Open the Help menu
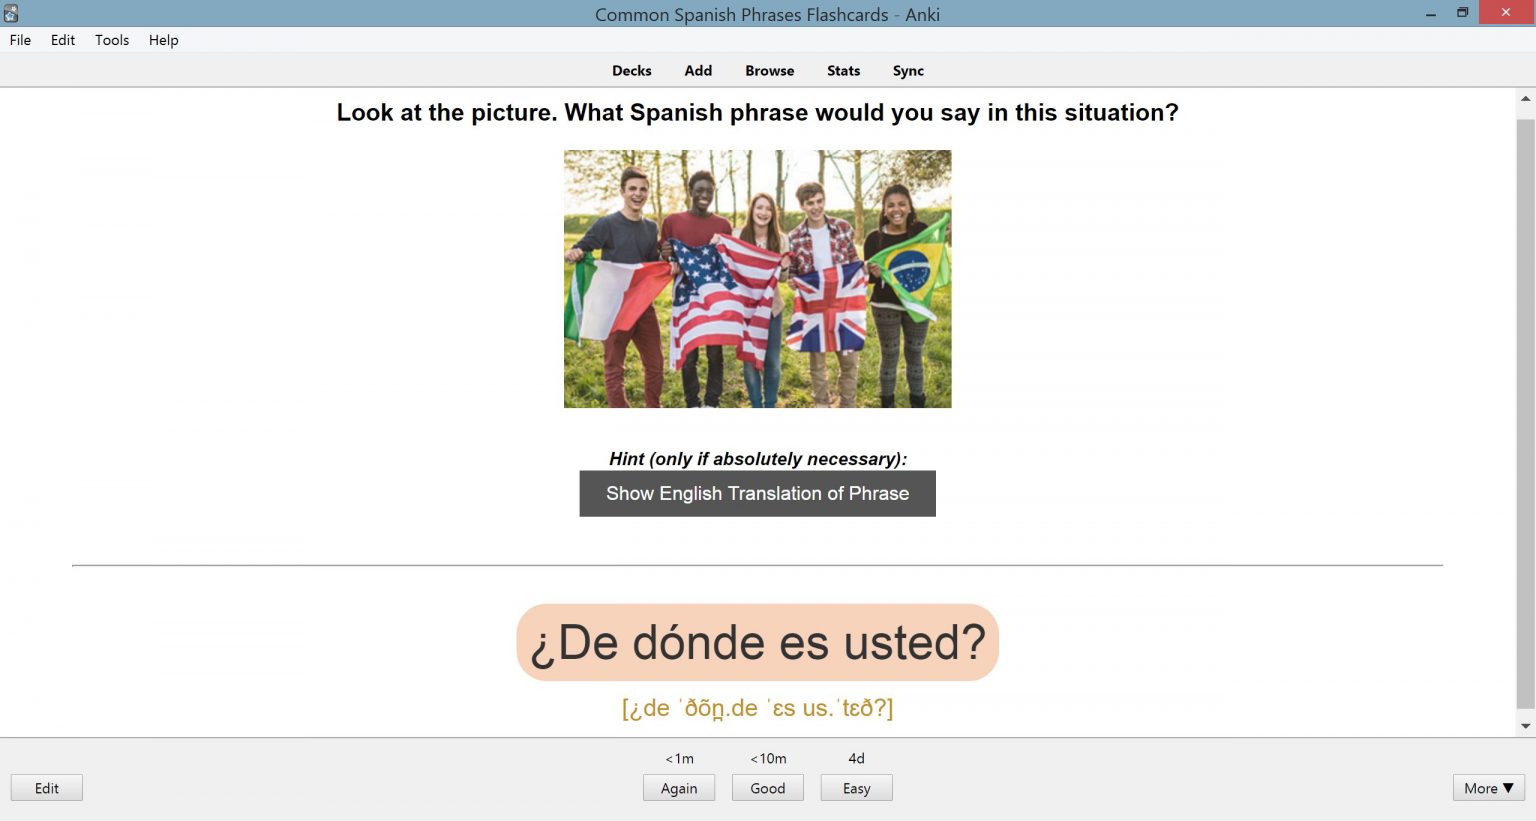The width and height of the screenshot is (1536, 821). [163, 40]
